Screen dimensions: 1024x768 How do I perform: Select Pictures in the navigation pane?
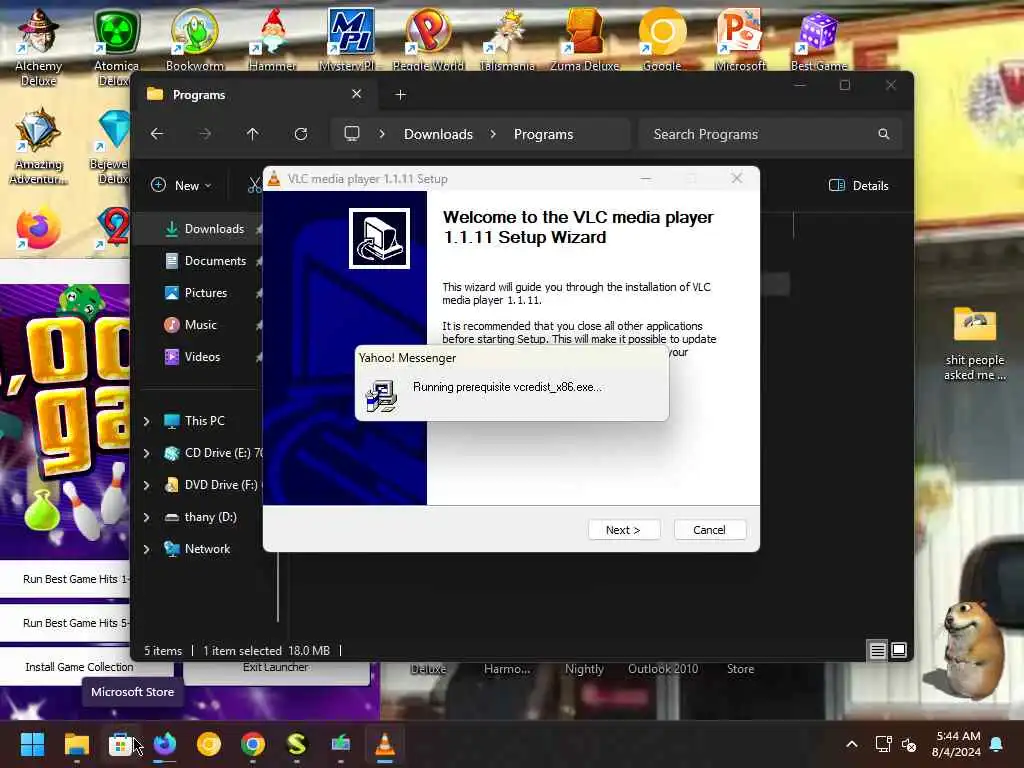[x=206, y=293]
